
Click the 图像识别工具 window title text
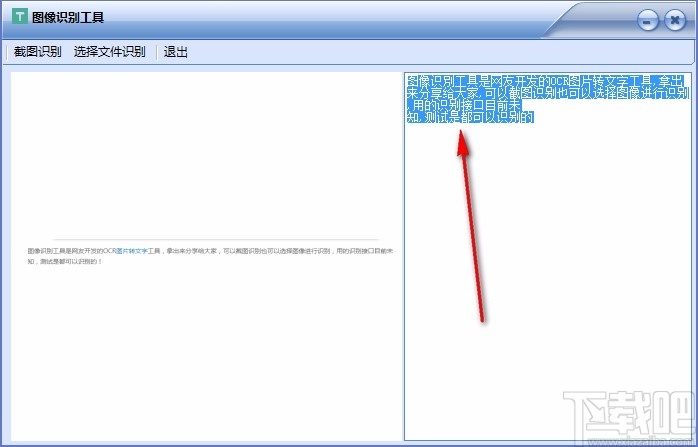[x=68, y=18]
